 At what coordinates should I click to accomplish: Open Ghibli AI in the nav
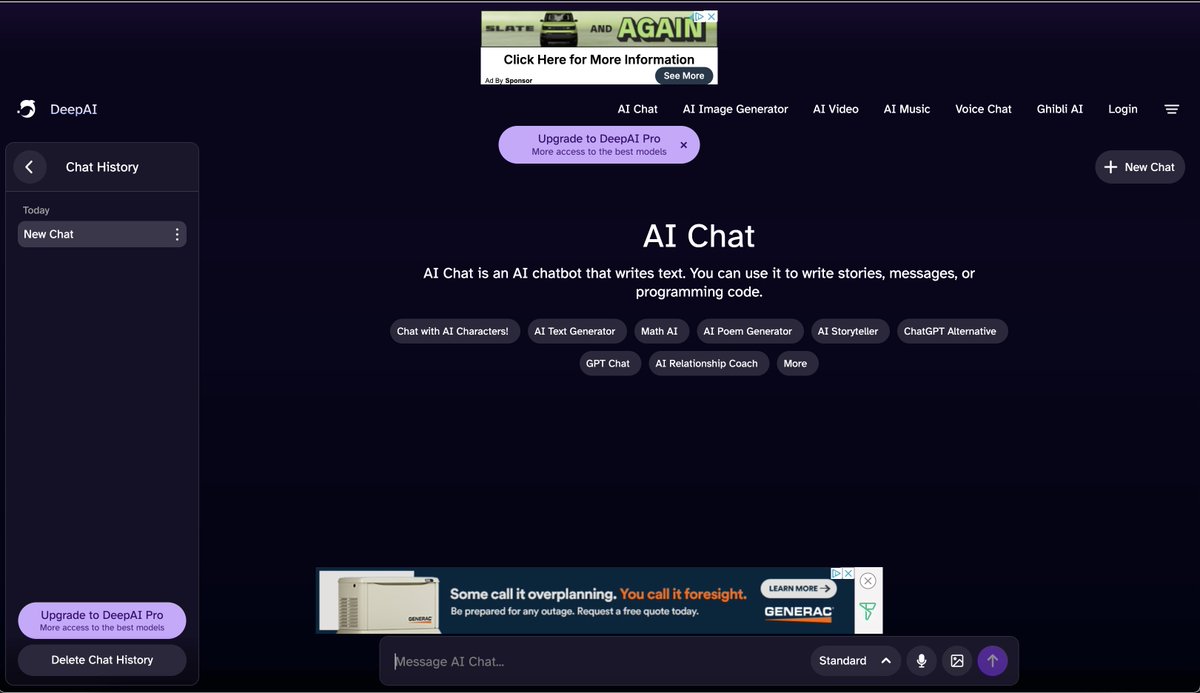[1060, 109]
